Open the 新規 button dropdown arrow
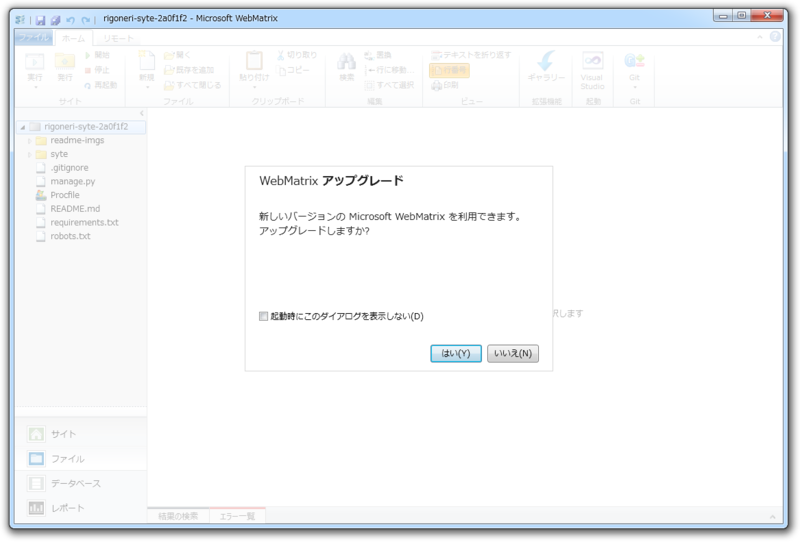The height and width of the screenshot is (542, 800). tap(147, 87)
